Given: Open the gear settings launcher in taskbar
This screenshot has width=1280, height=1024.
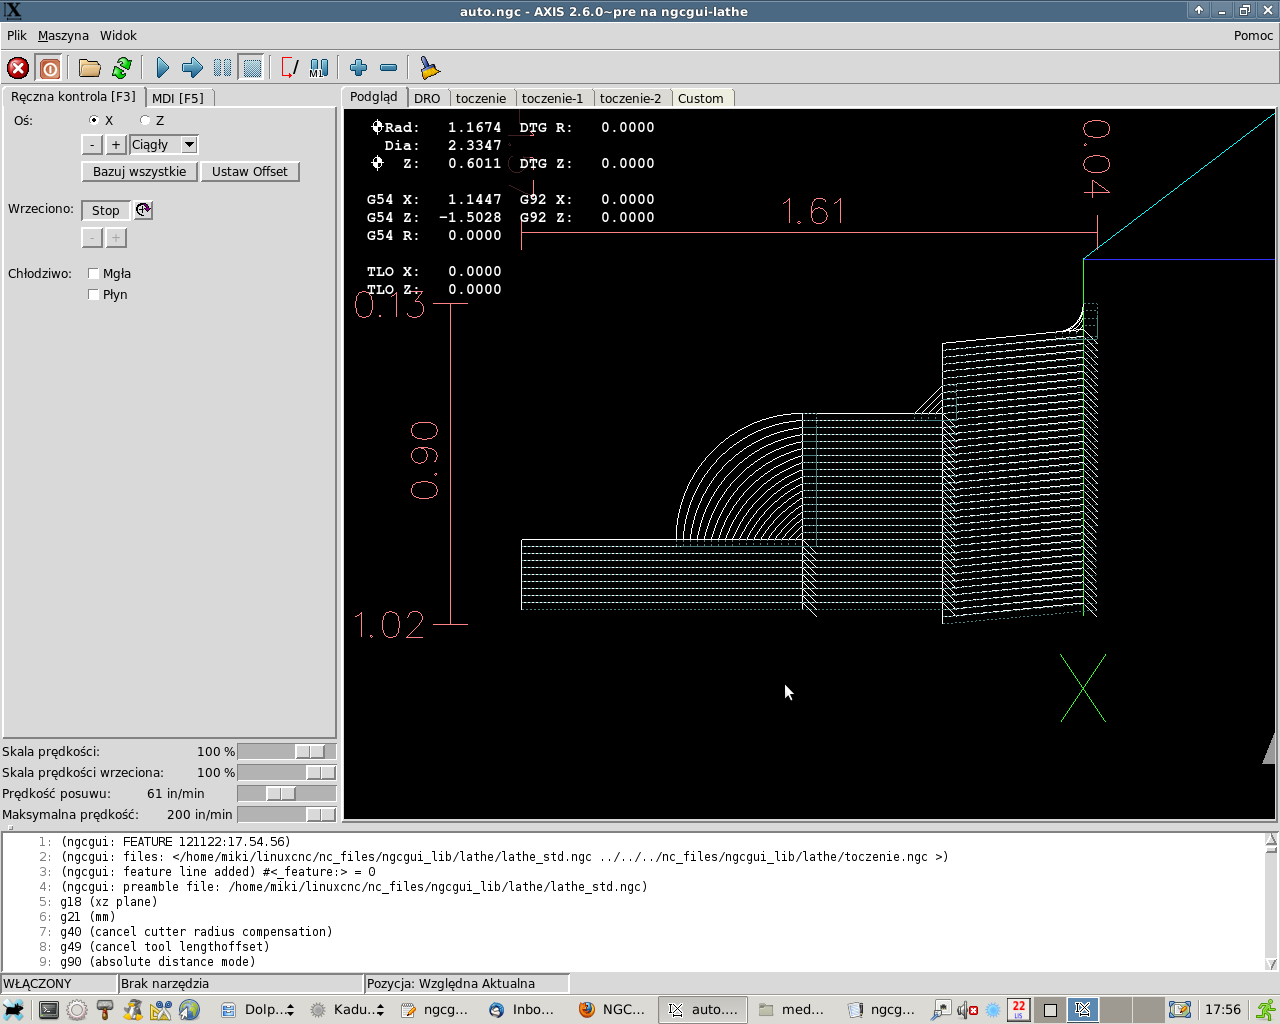Looking at the screenshot, I should coord(77,1010).
